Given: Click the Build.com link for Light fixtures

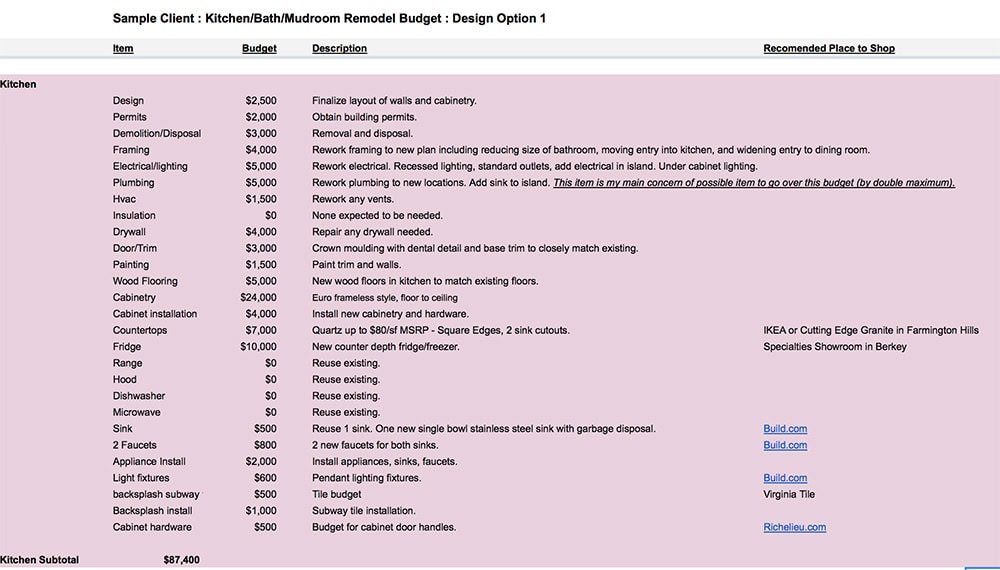Looking at the screenshot, I should tap(785, 478).
